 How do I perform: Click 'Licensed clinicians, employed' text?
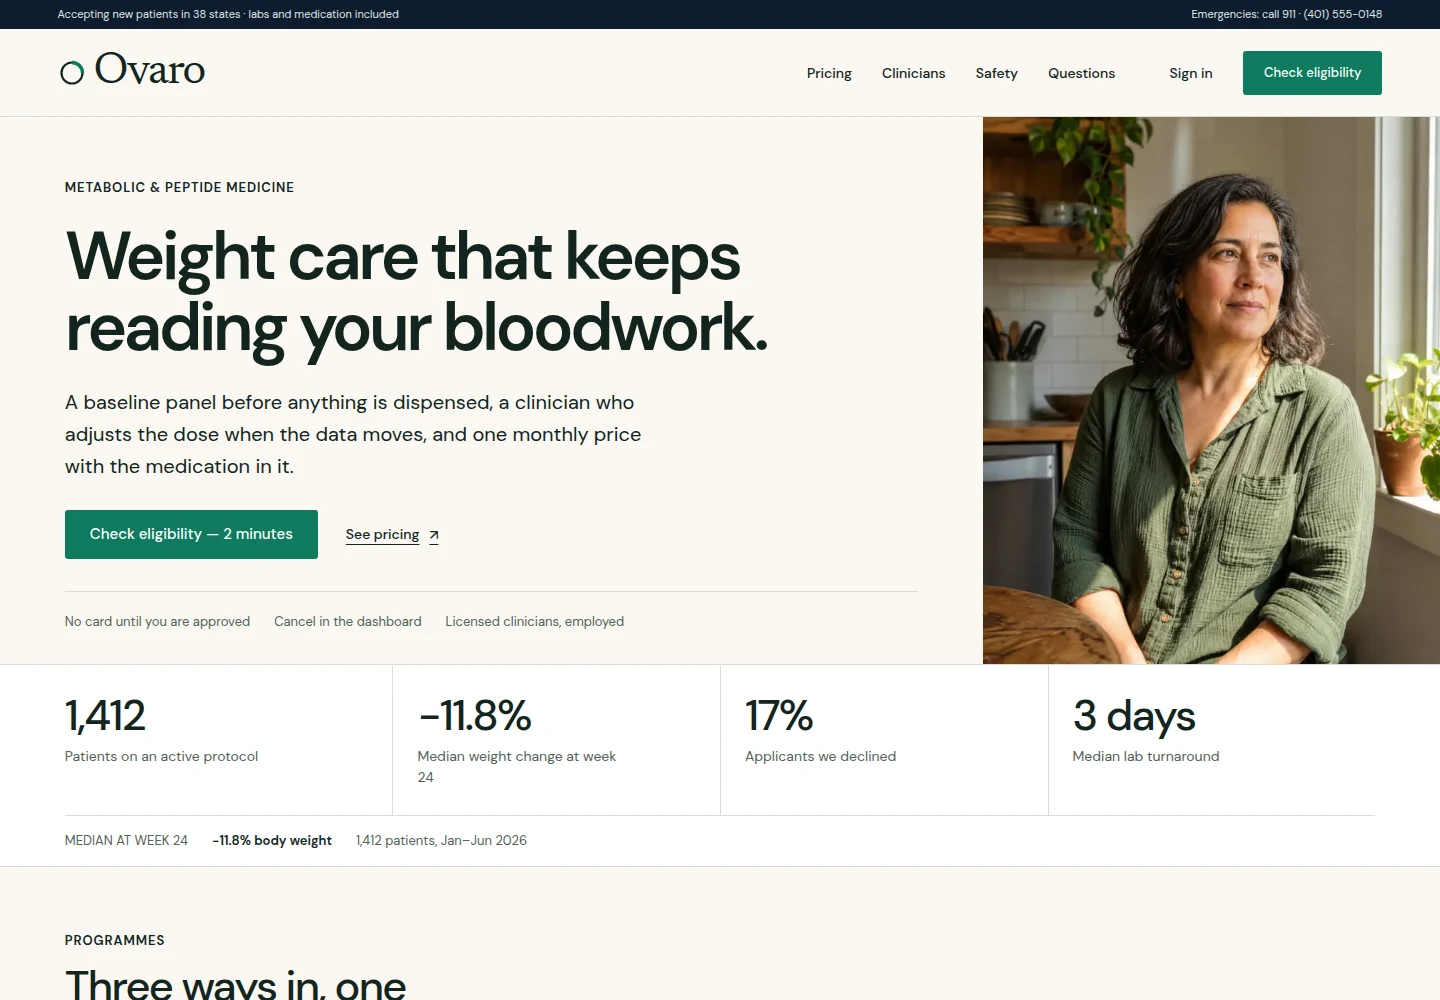point(534,621)
